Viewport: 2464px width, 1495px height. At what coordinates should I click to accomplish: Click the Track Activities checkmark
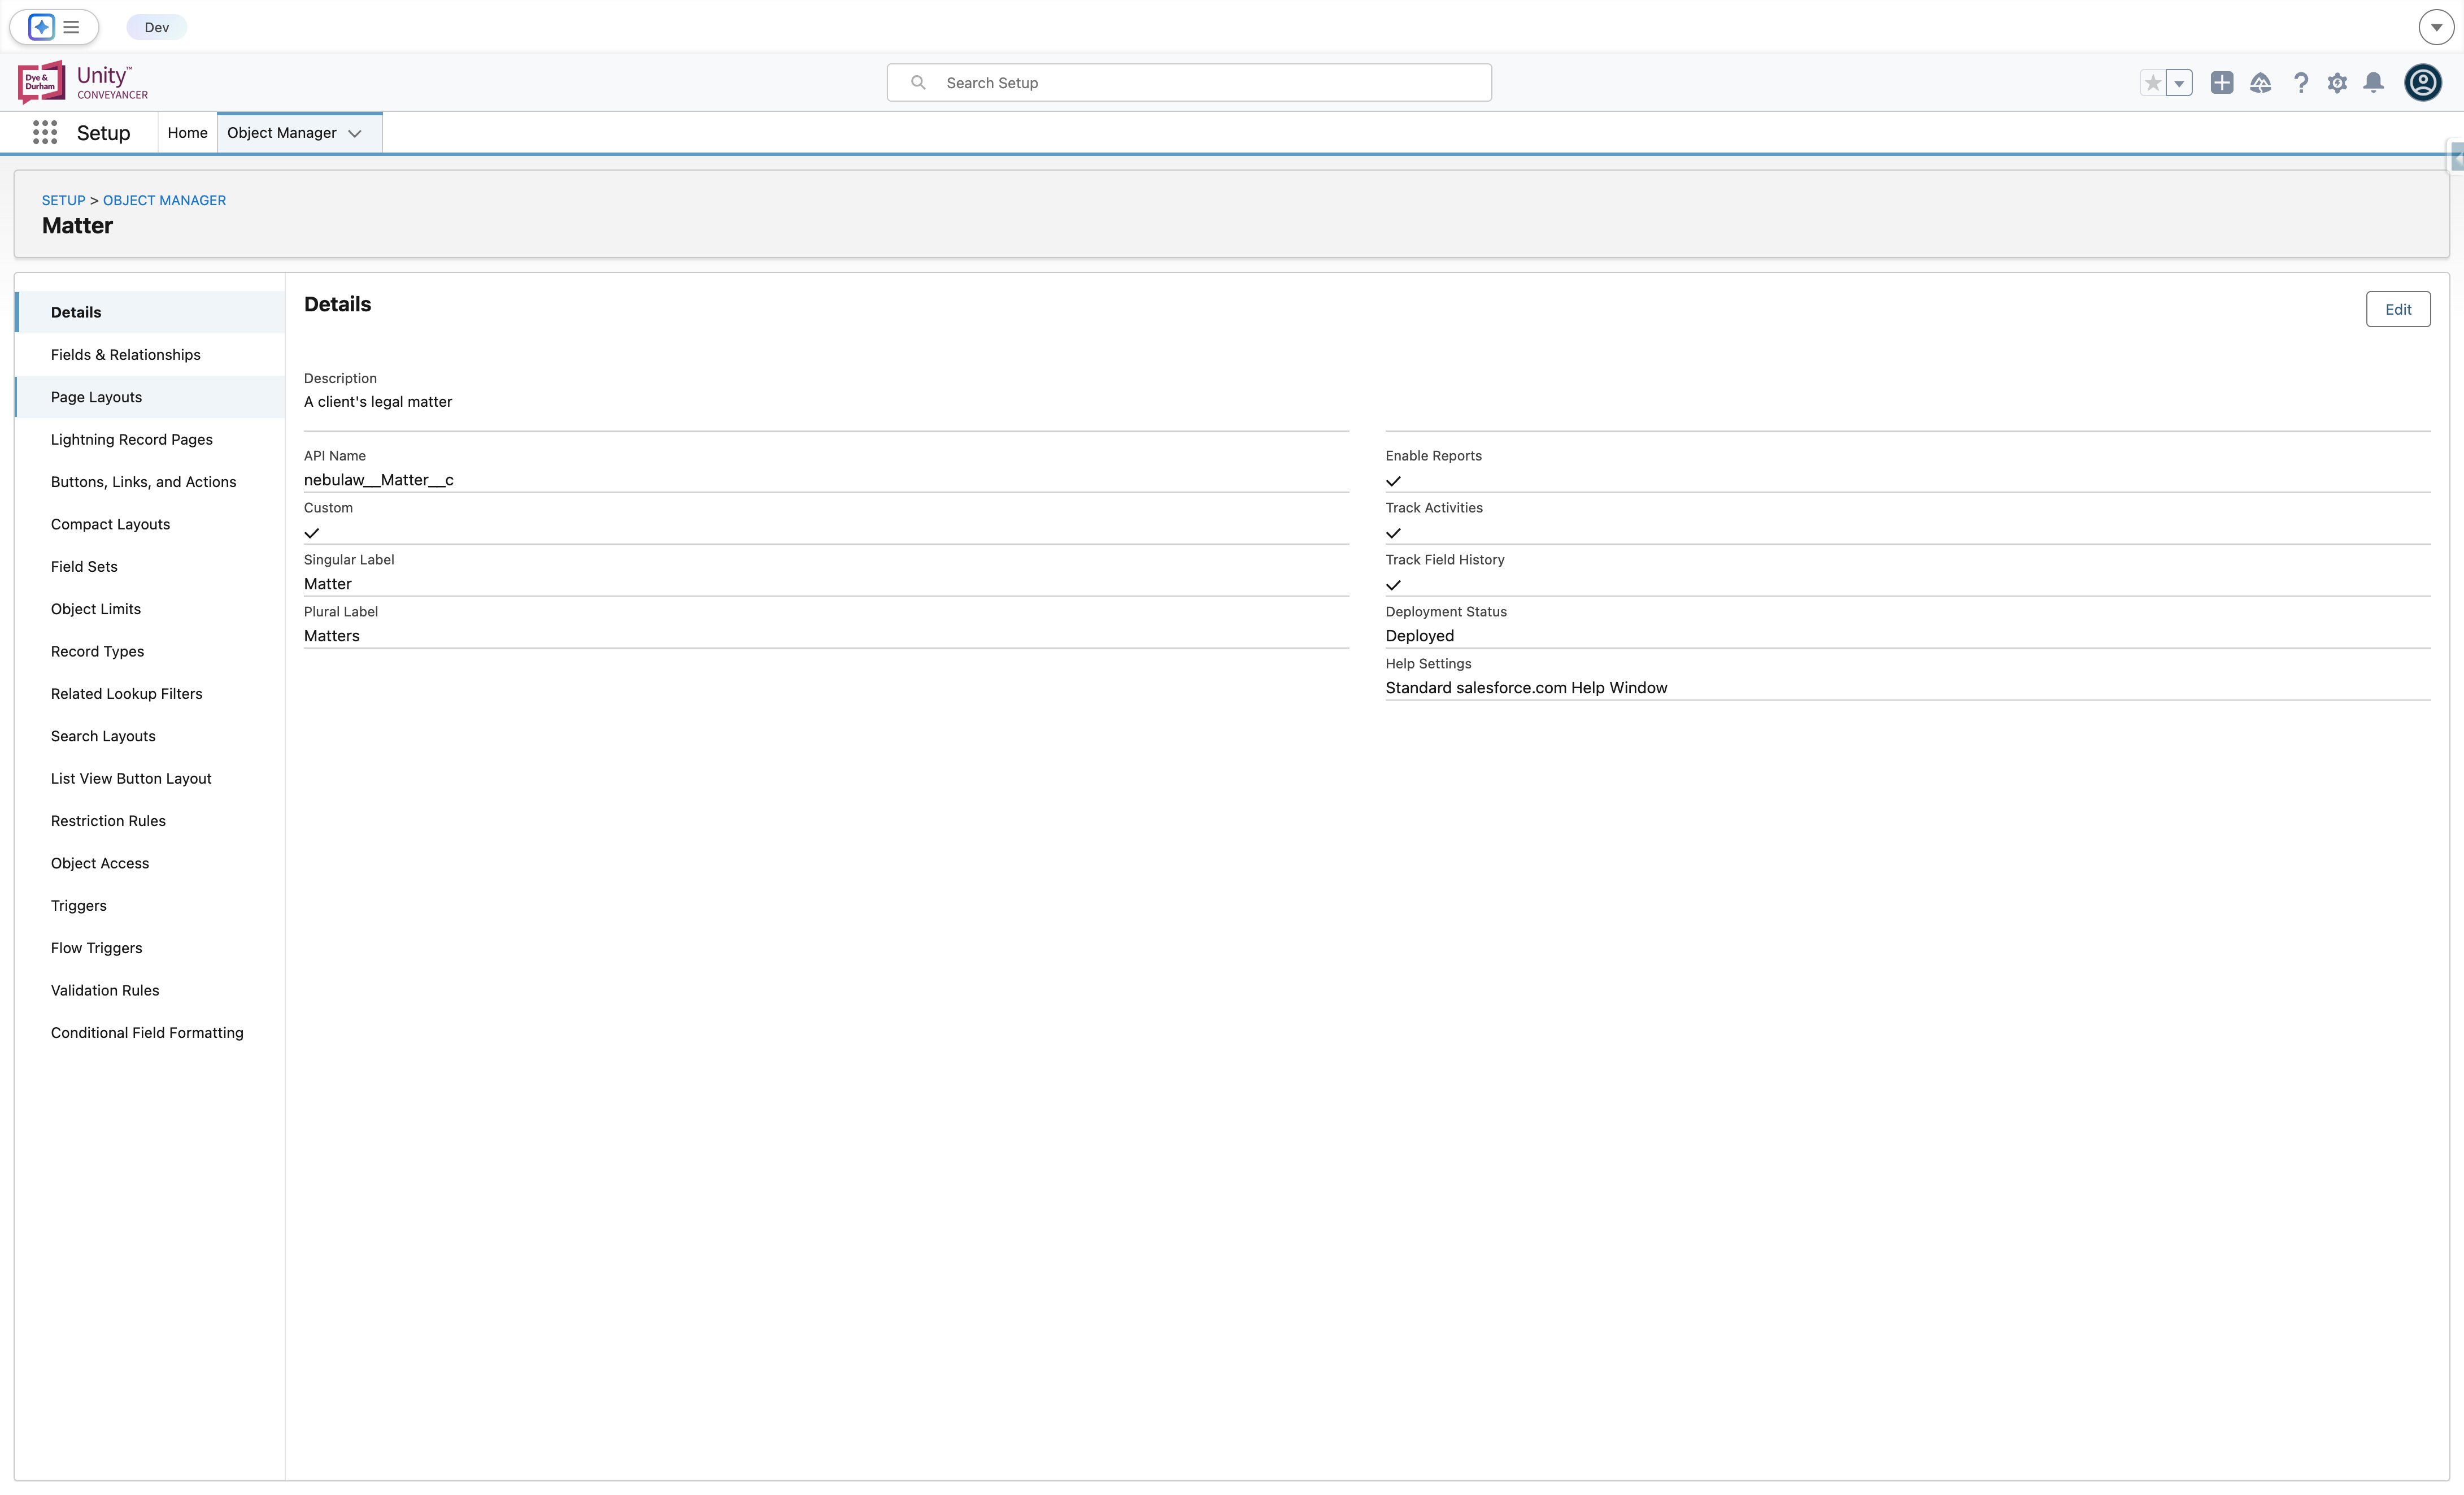(x=1393, y=533)
